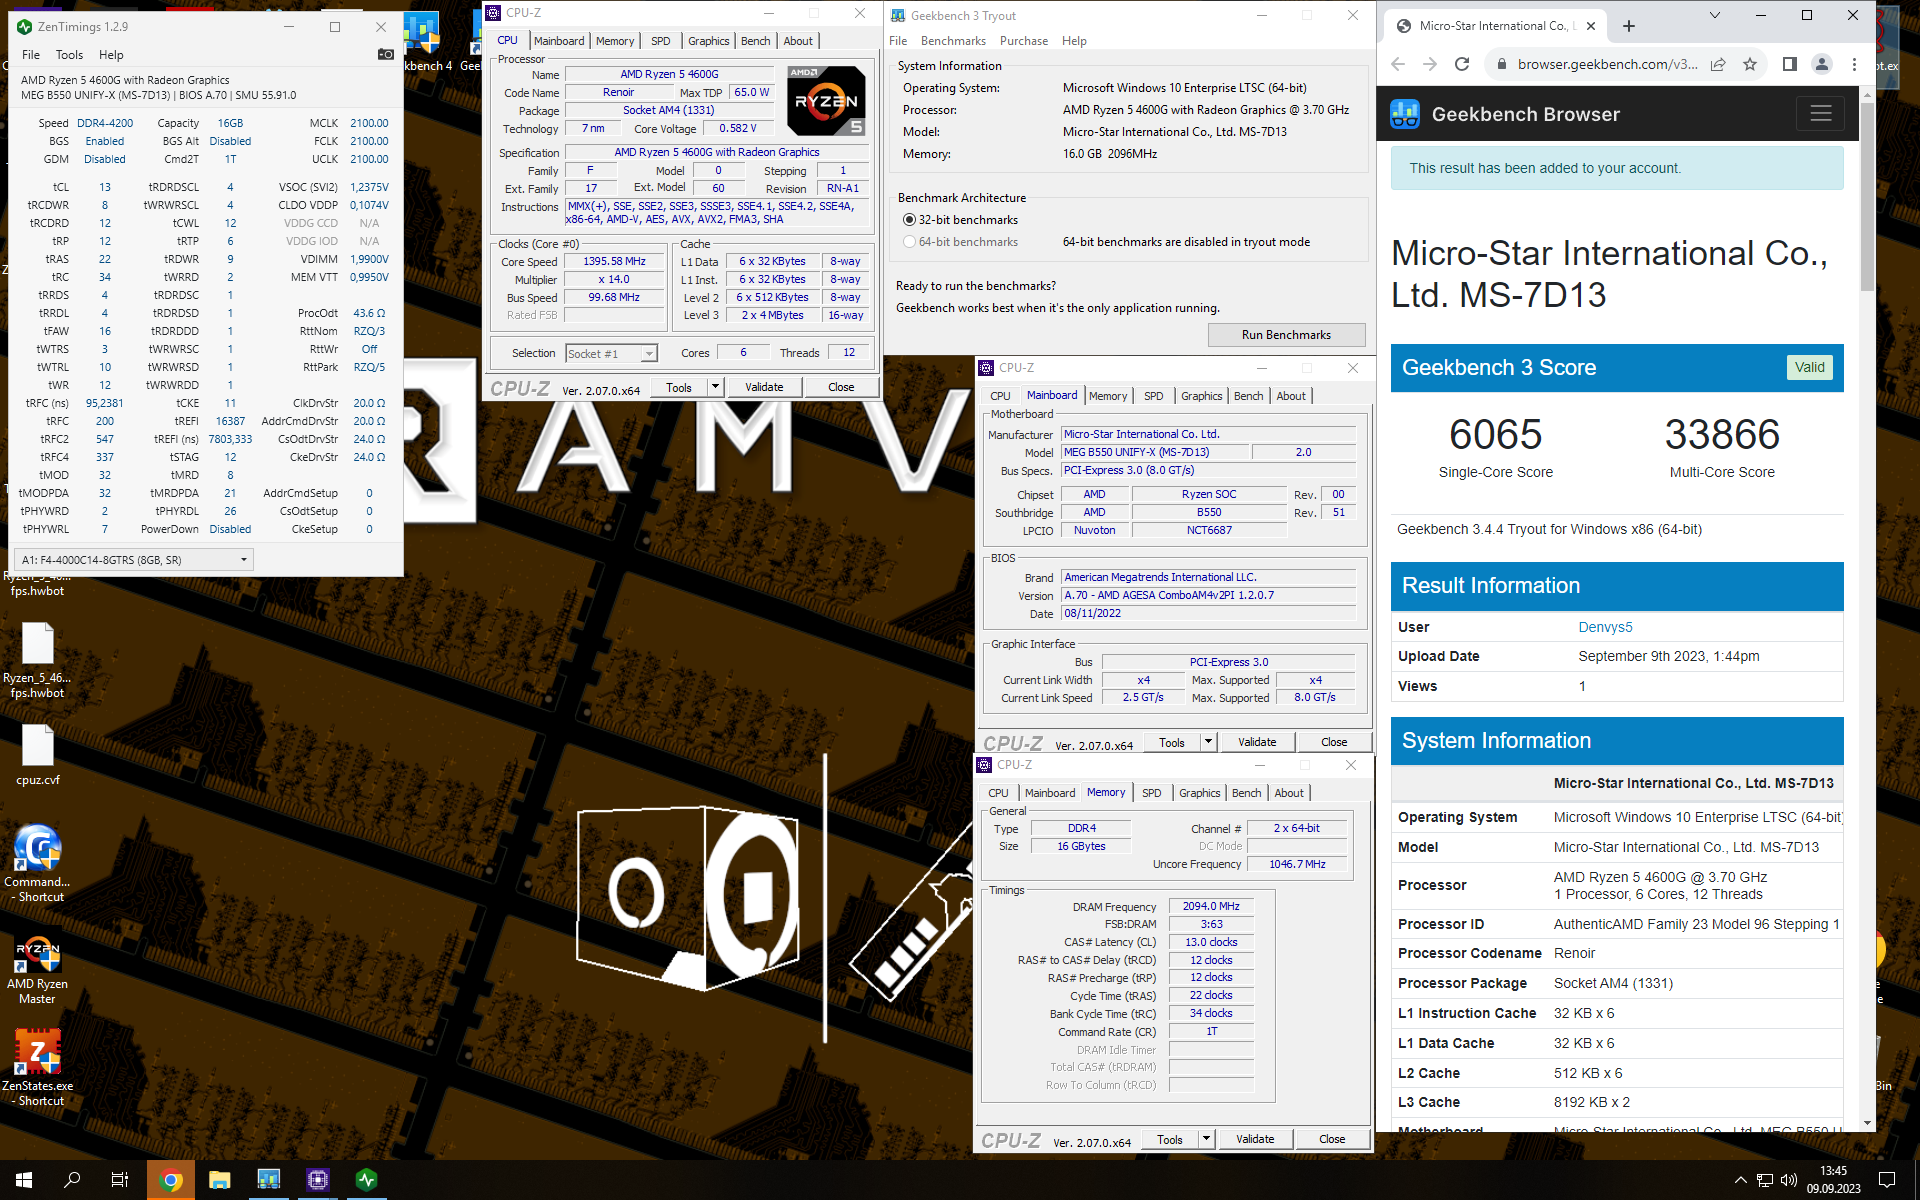This screenshot has height=1200, width=1920.
Task: Expand Tools dropdown arrow in Mainboard window
Action: pos(1208,742)
